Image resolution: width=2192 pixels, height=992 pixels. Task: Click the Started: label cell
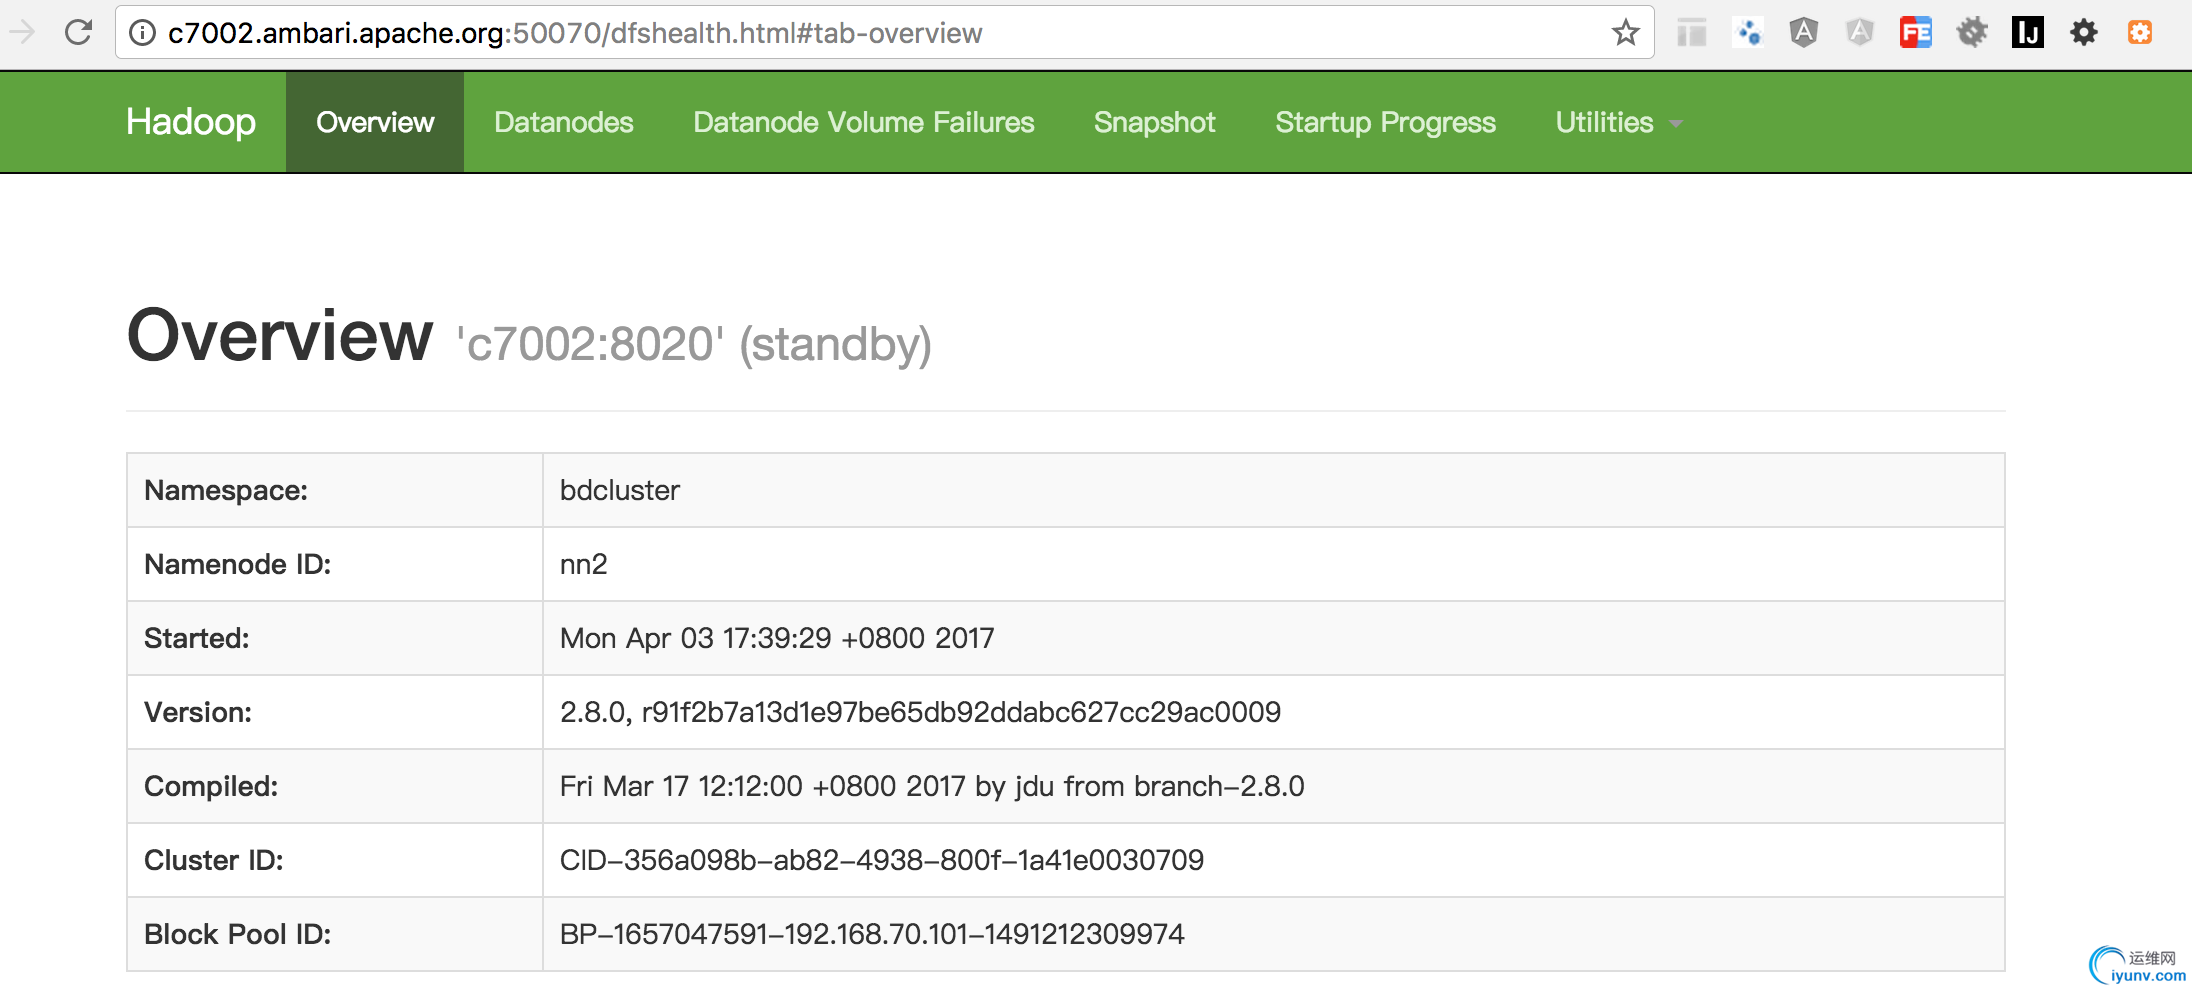click(x=335, y=638)
